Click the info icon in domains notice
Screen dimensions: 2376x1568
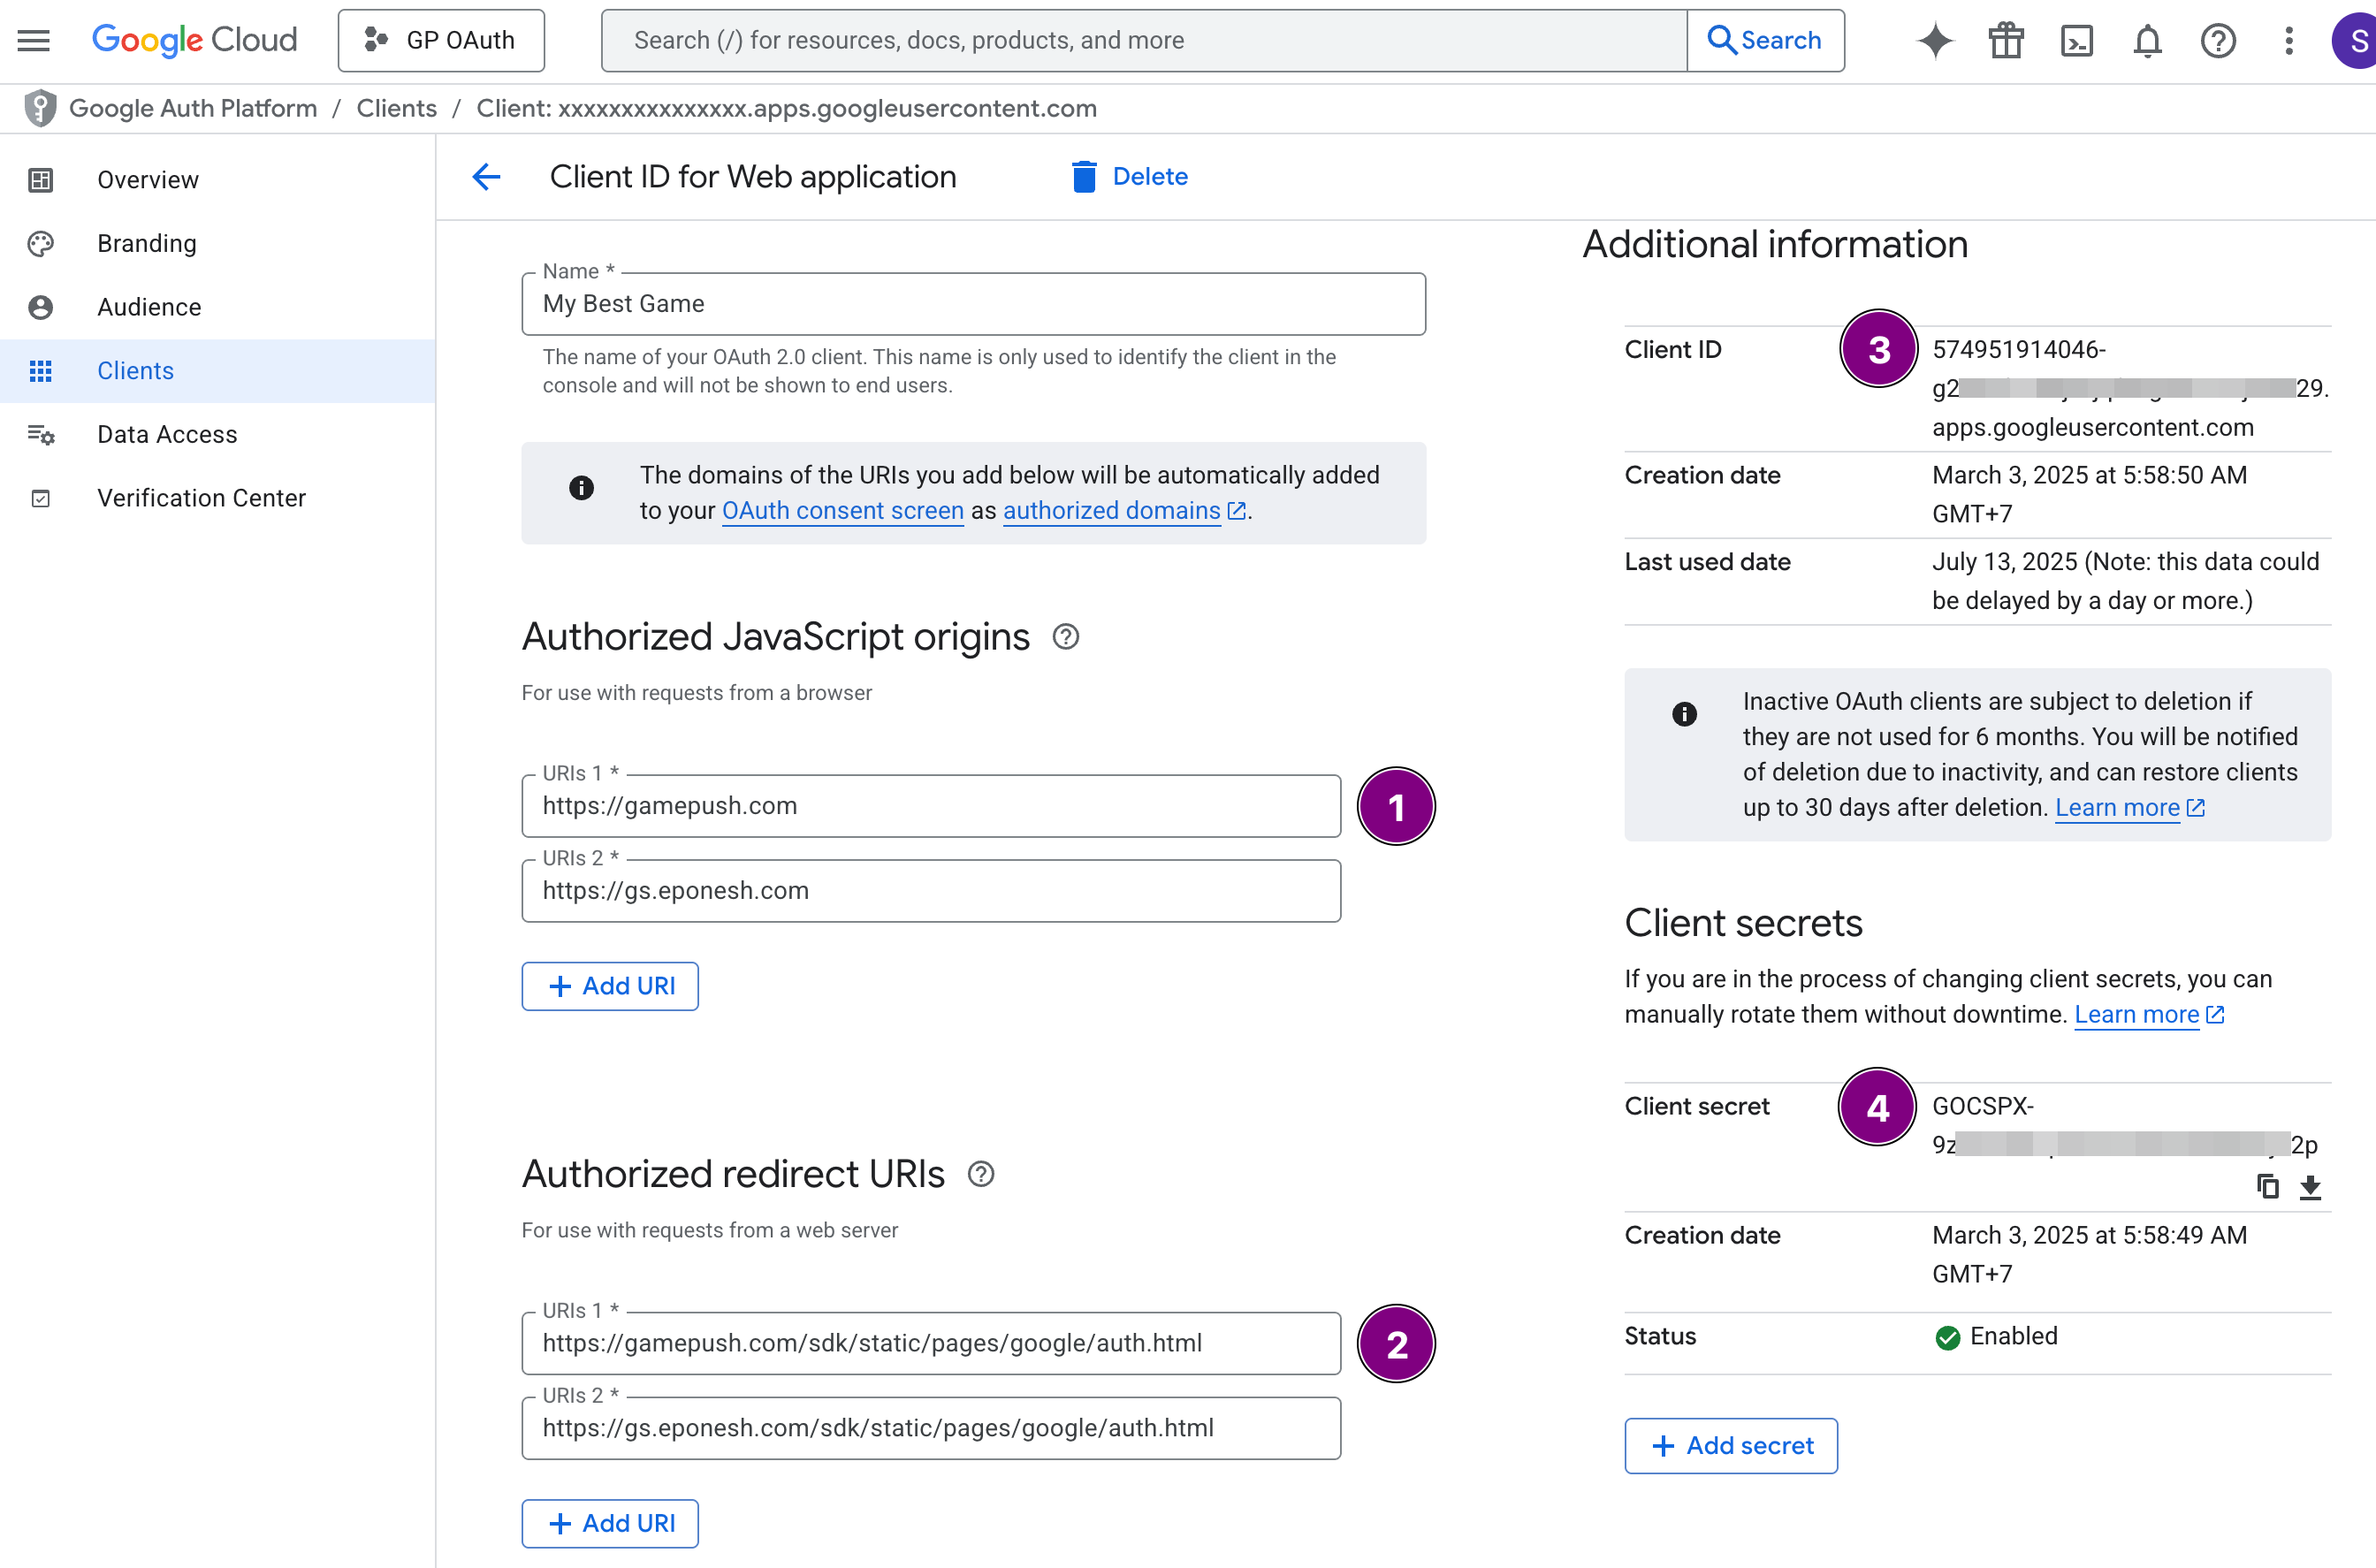pyautogui.click(x=581, y=488)
